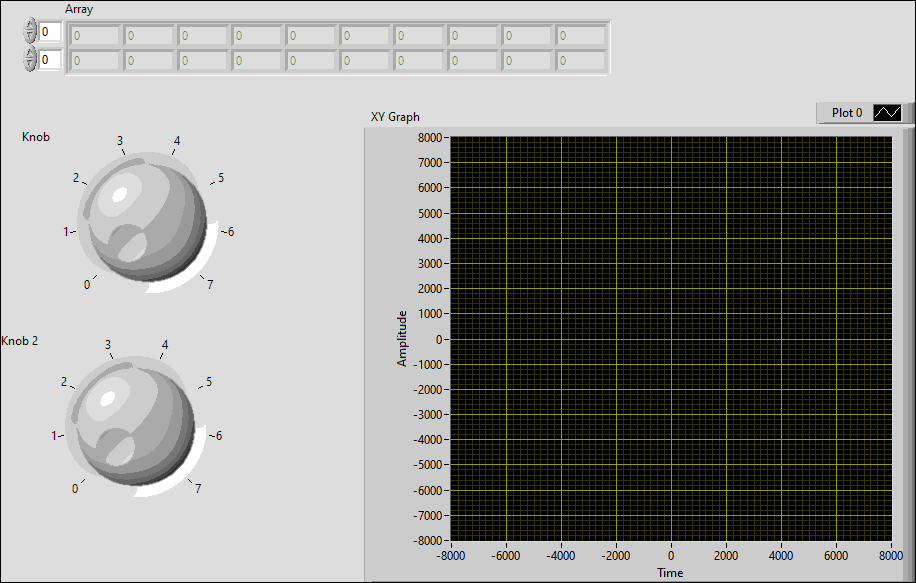This screenshot has height=583, width=916.
Task: Increment the Array's upper index control
Action: coord(30,25)
